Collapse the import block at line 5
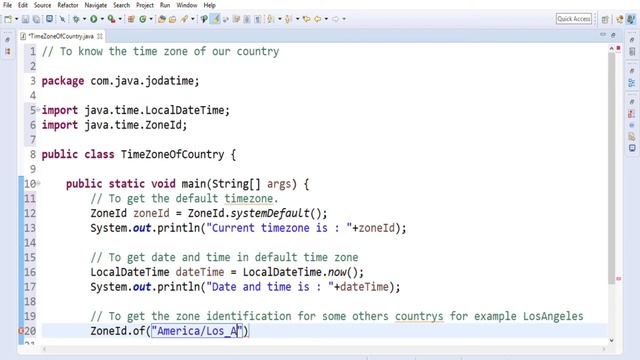This screenshot has width=640, height=360. (x=38, y=109)
